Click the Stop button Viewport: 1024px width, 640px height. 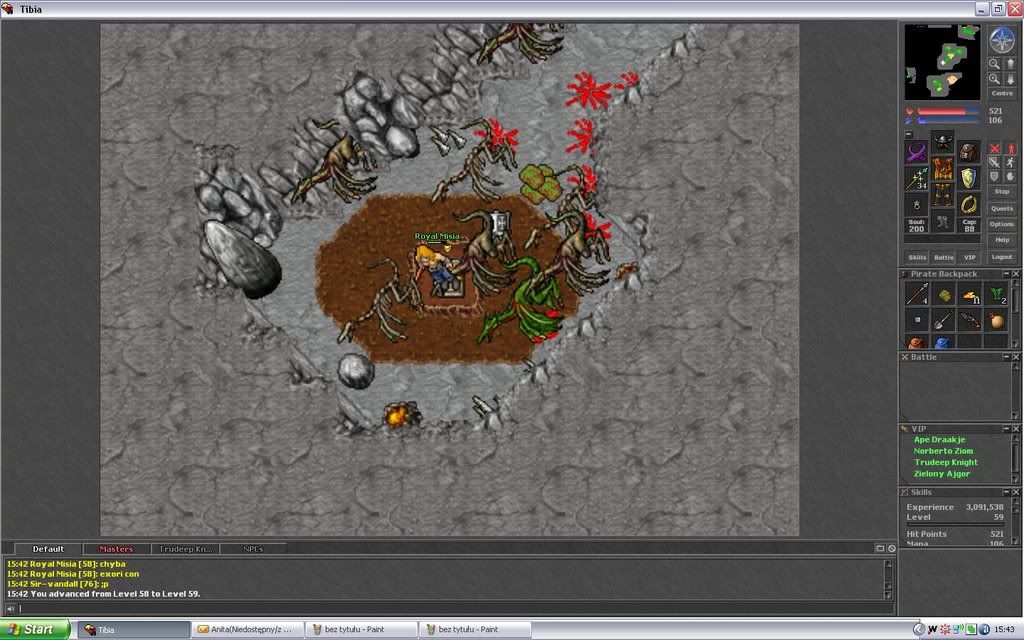1002,192
